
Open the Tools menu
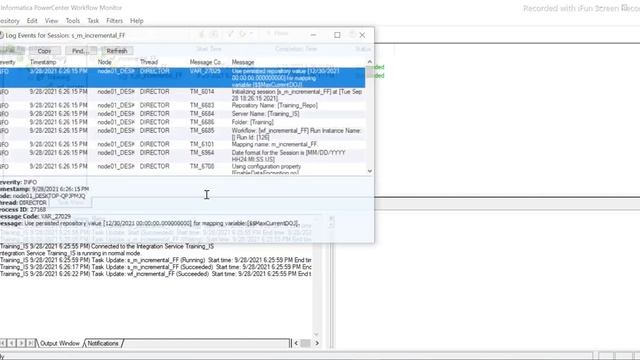[73, 21]
